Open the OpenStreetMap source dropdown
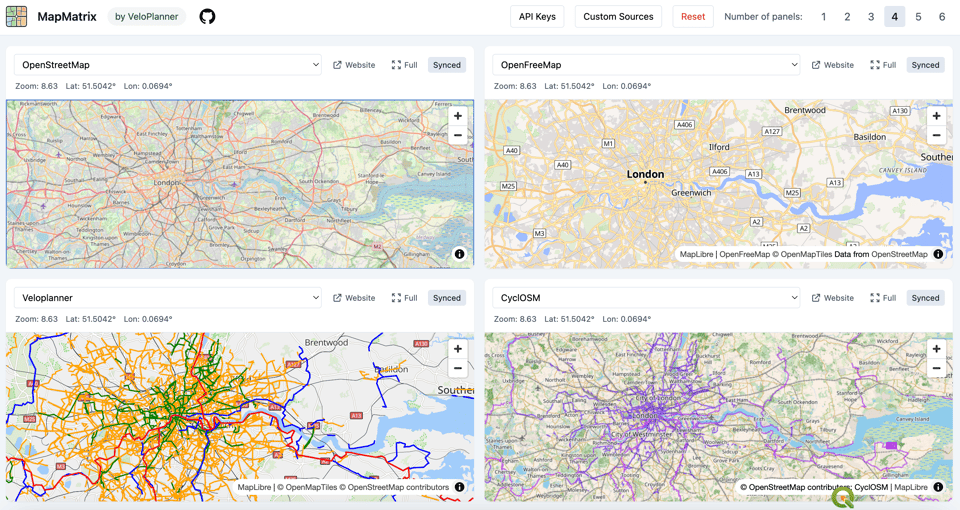 point(168,65)
